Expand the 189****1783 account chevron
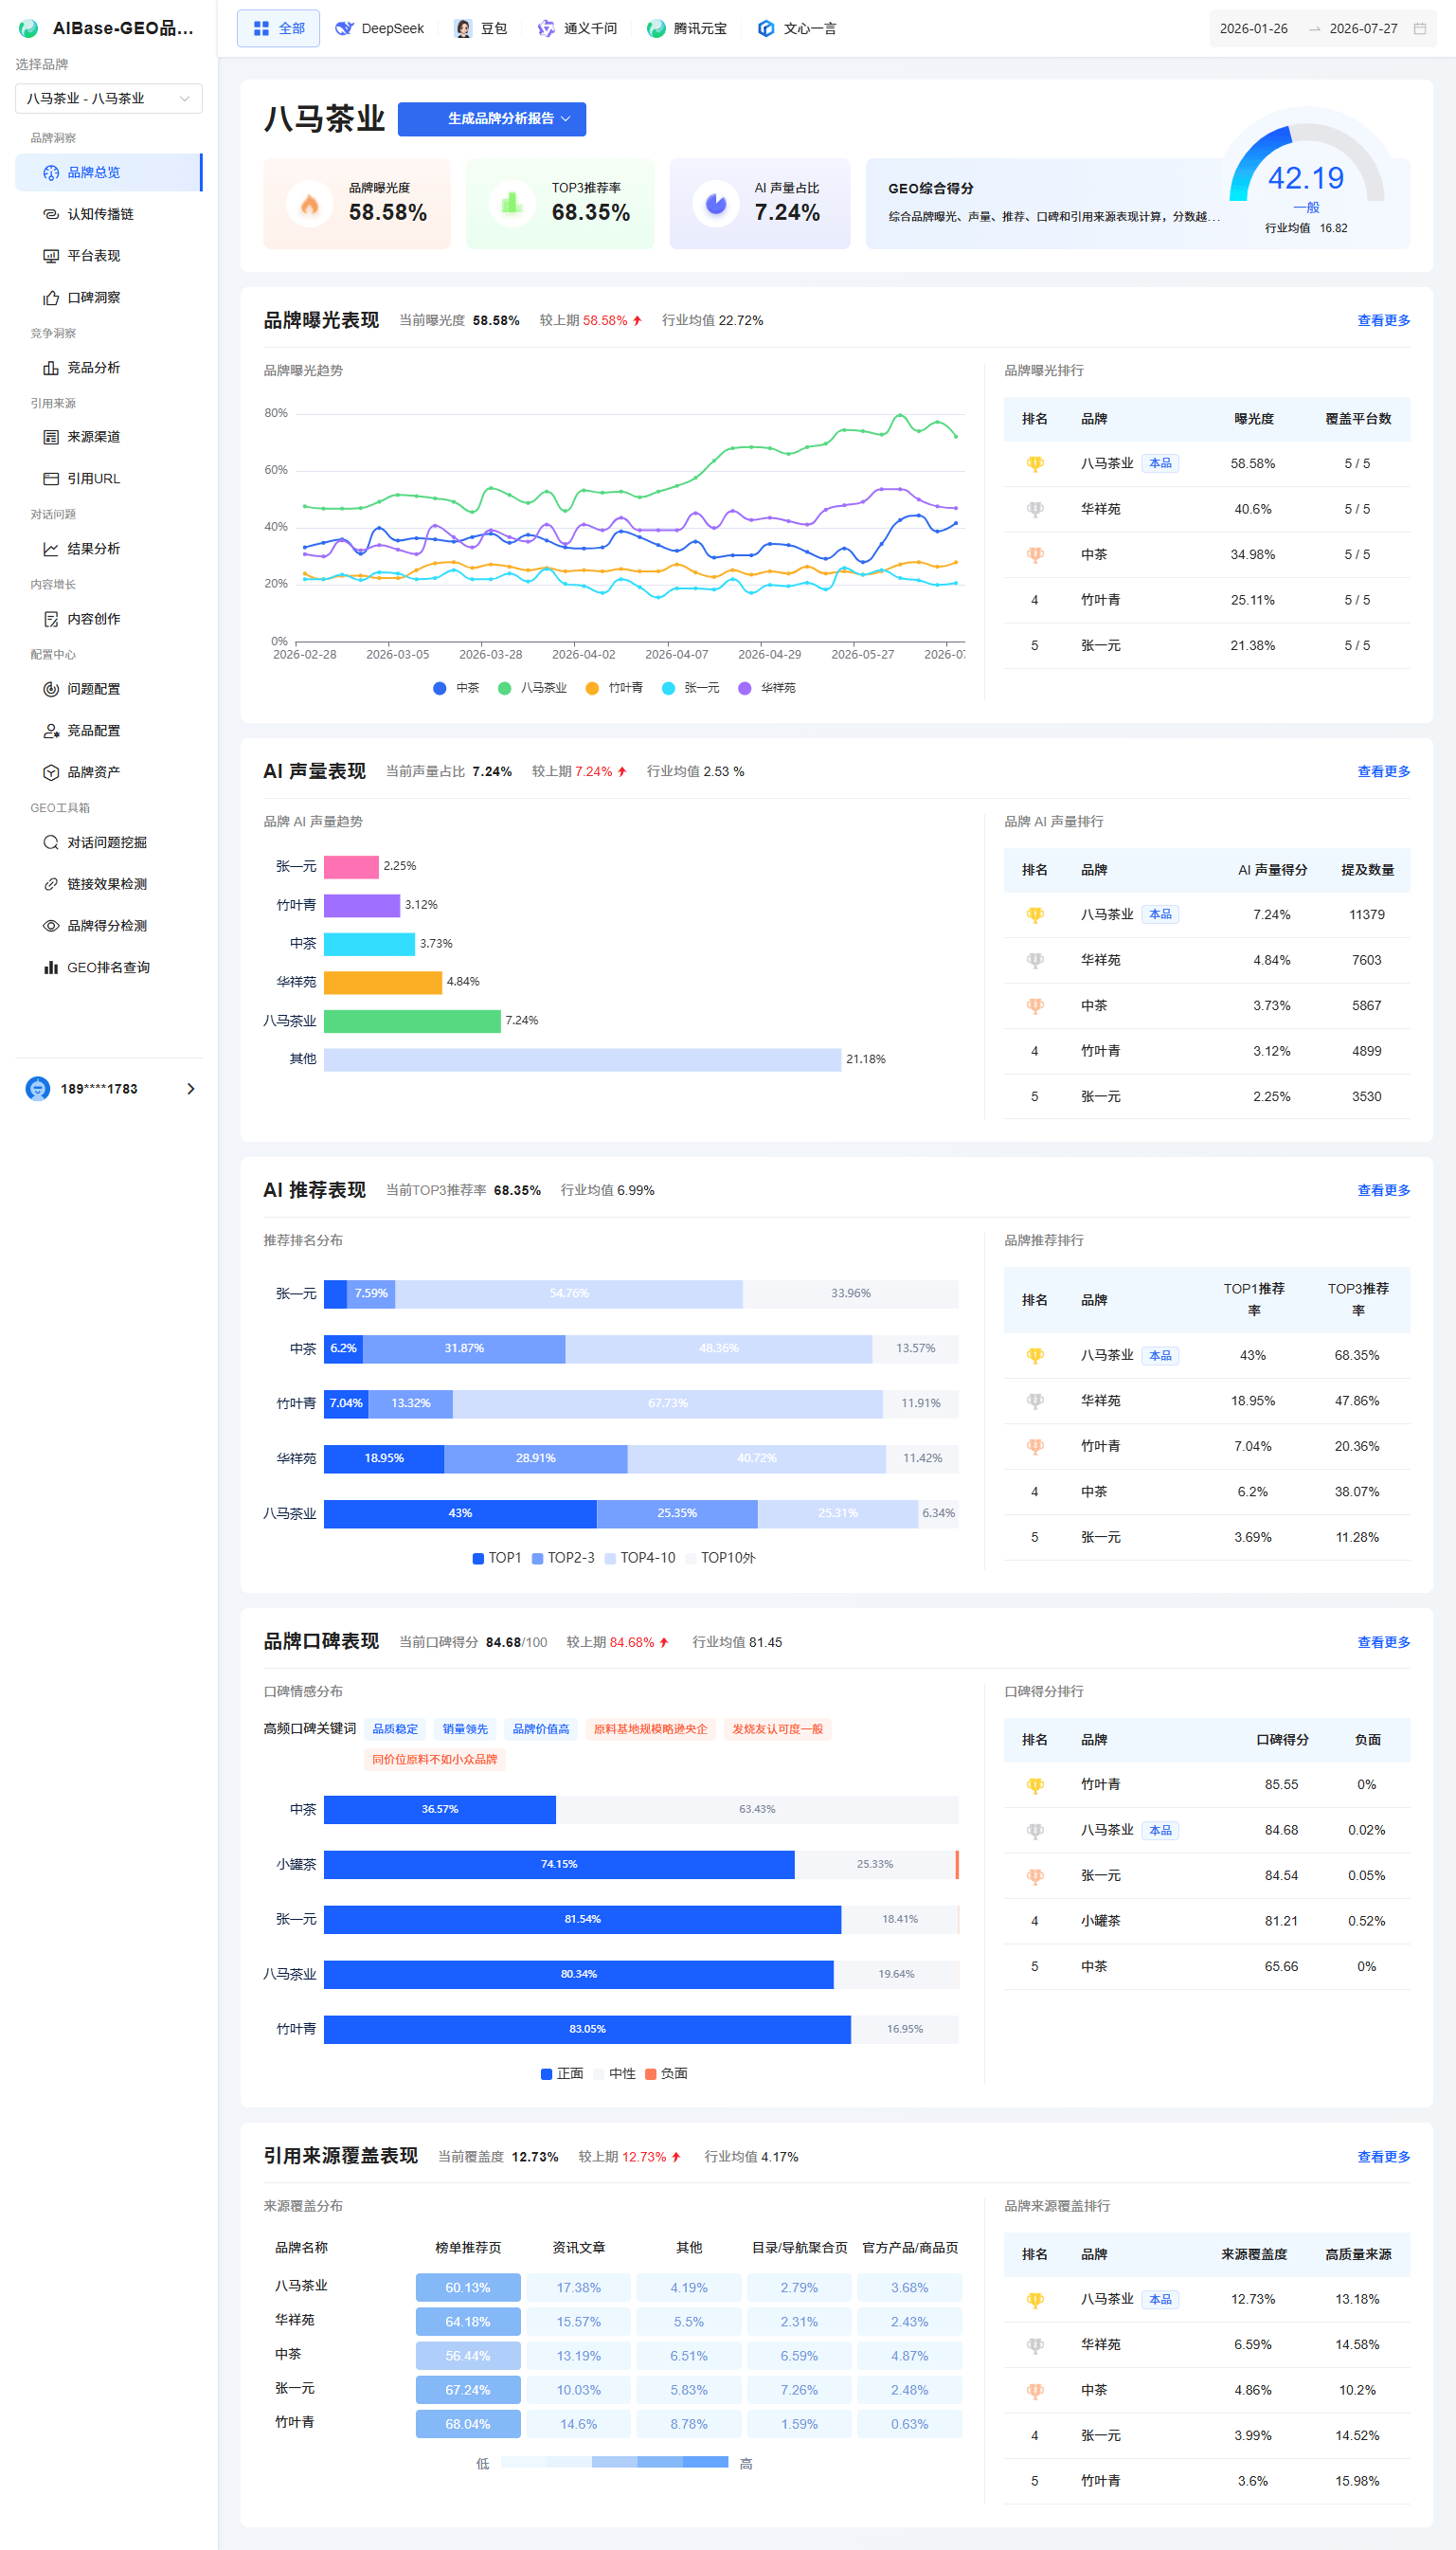 click(x=191, y=1089)
